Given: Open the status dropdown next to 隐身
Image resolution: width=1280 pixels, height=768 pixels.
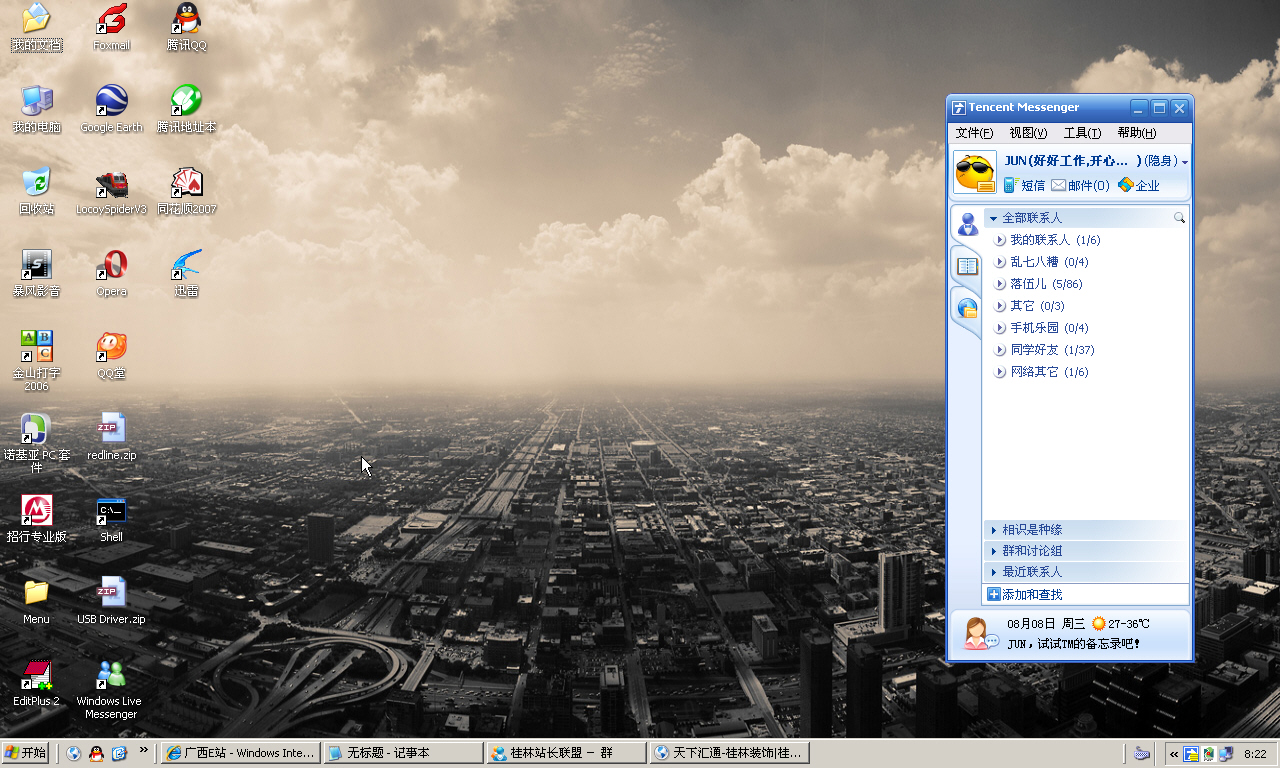Looking at the screenshot, I should click(x=1185, y=162).
